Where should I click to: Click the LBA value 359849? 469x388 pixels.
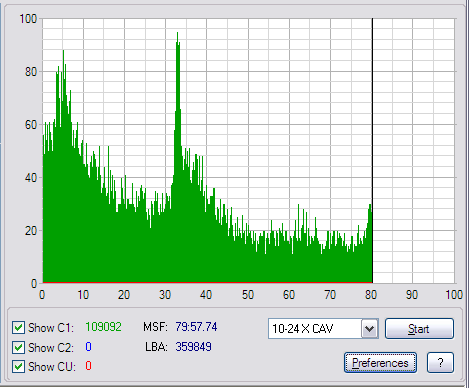194,347
